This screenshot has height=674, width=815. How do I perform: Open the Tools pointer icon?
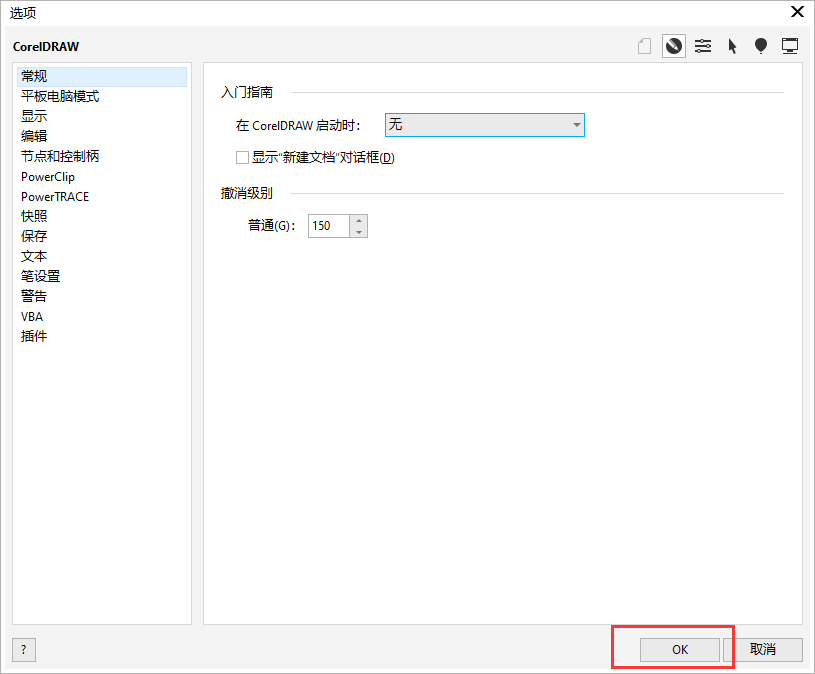click(x=732, y=46)
